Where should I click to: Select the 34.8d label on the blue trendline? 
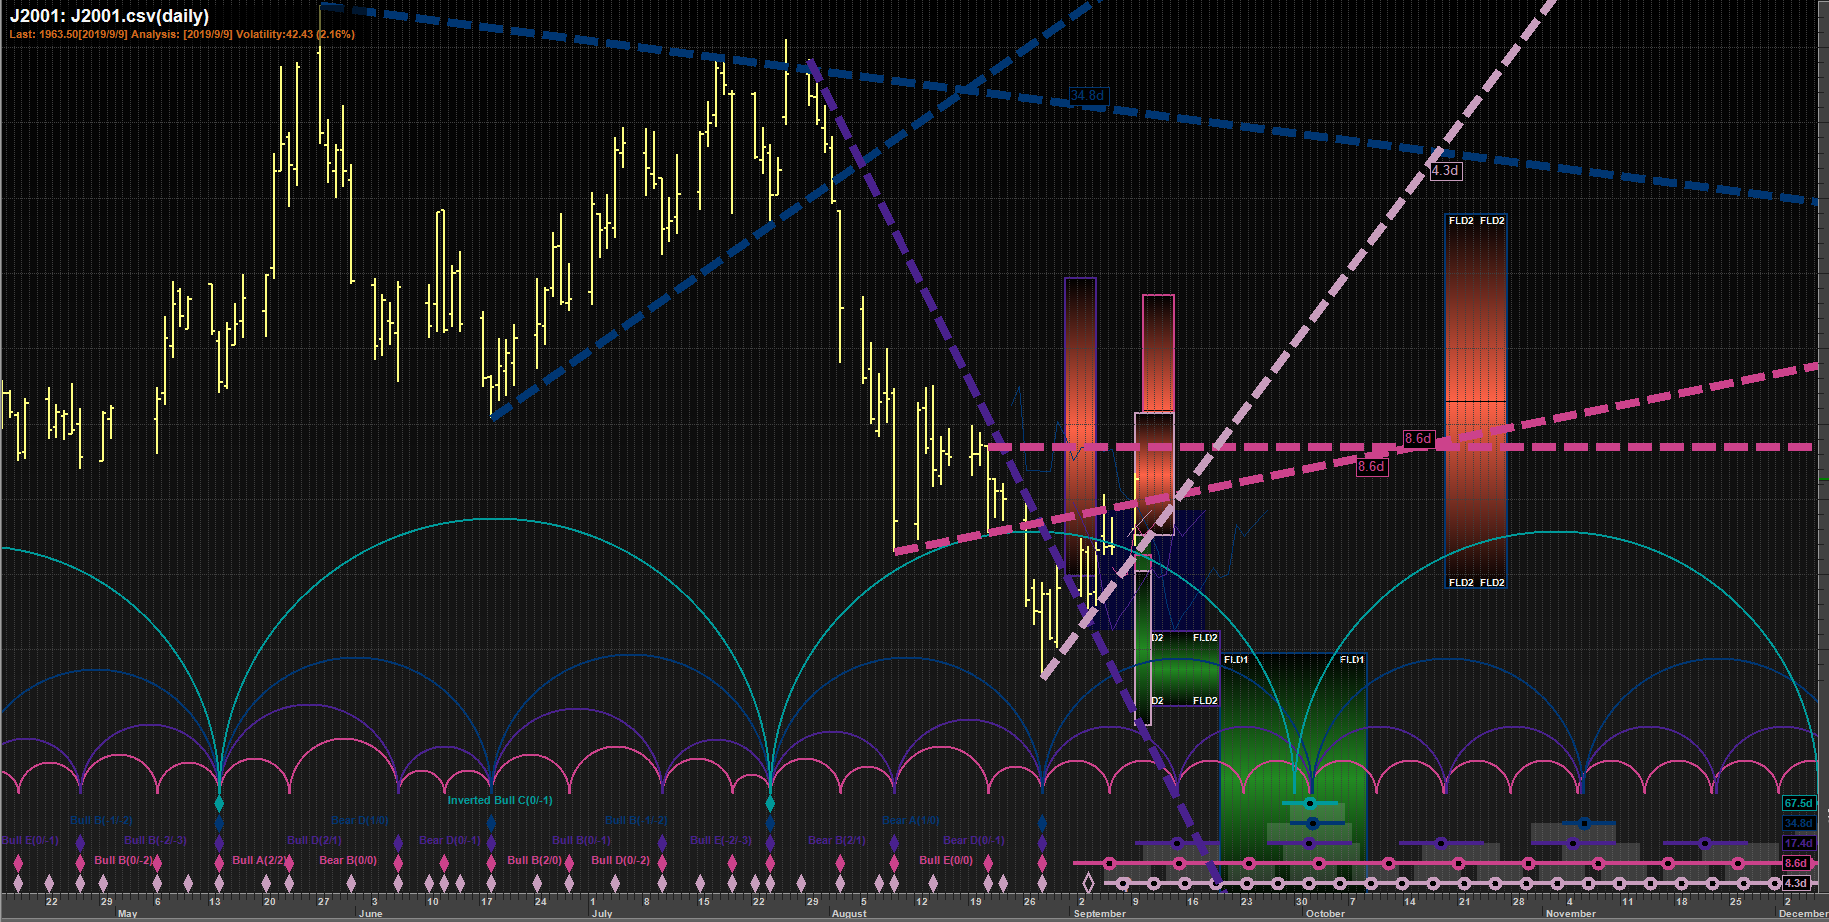click(x=1088, y=96)
